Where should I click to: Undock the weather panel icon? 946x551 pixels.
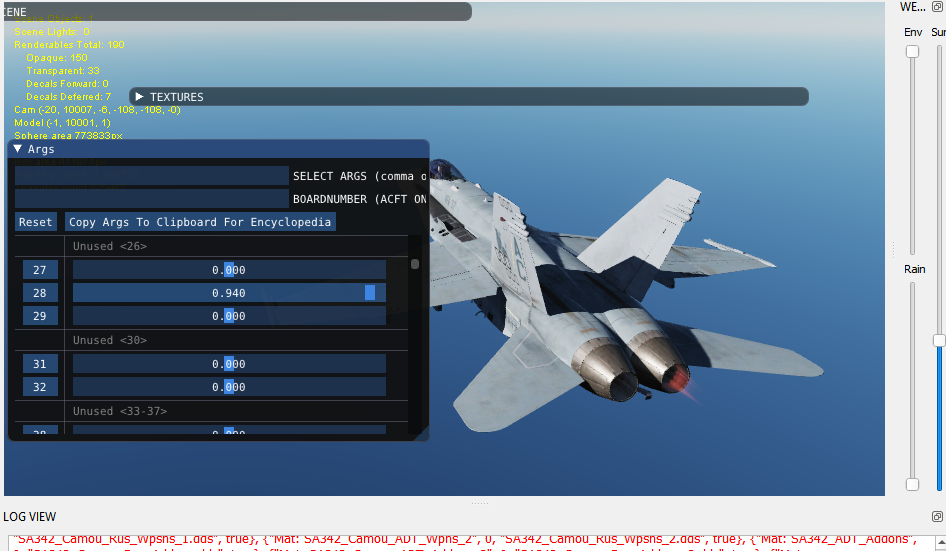coord(937,7)
